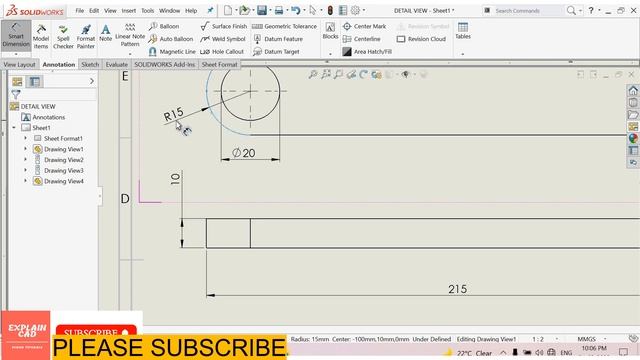Click the New document icon
Viewport: 640px width, 360px height.
228,11
